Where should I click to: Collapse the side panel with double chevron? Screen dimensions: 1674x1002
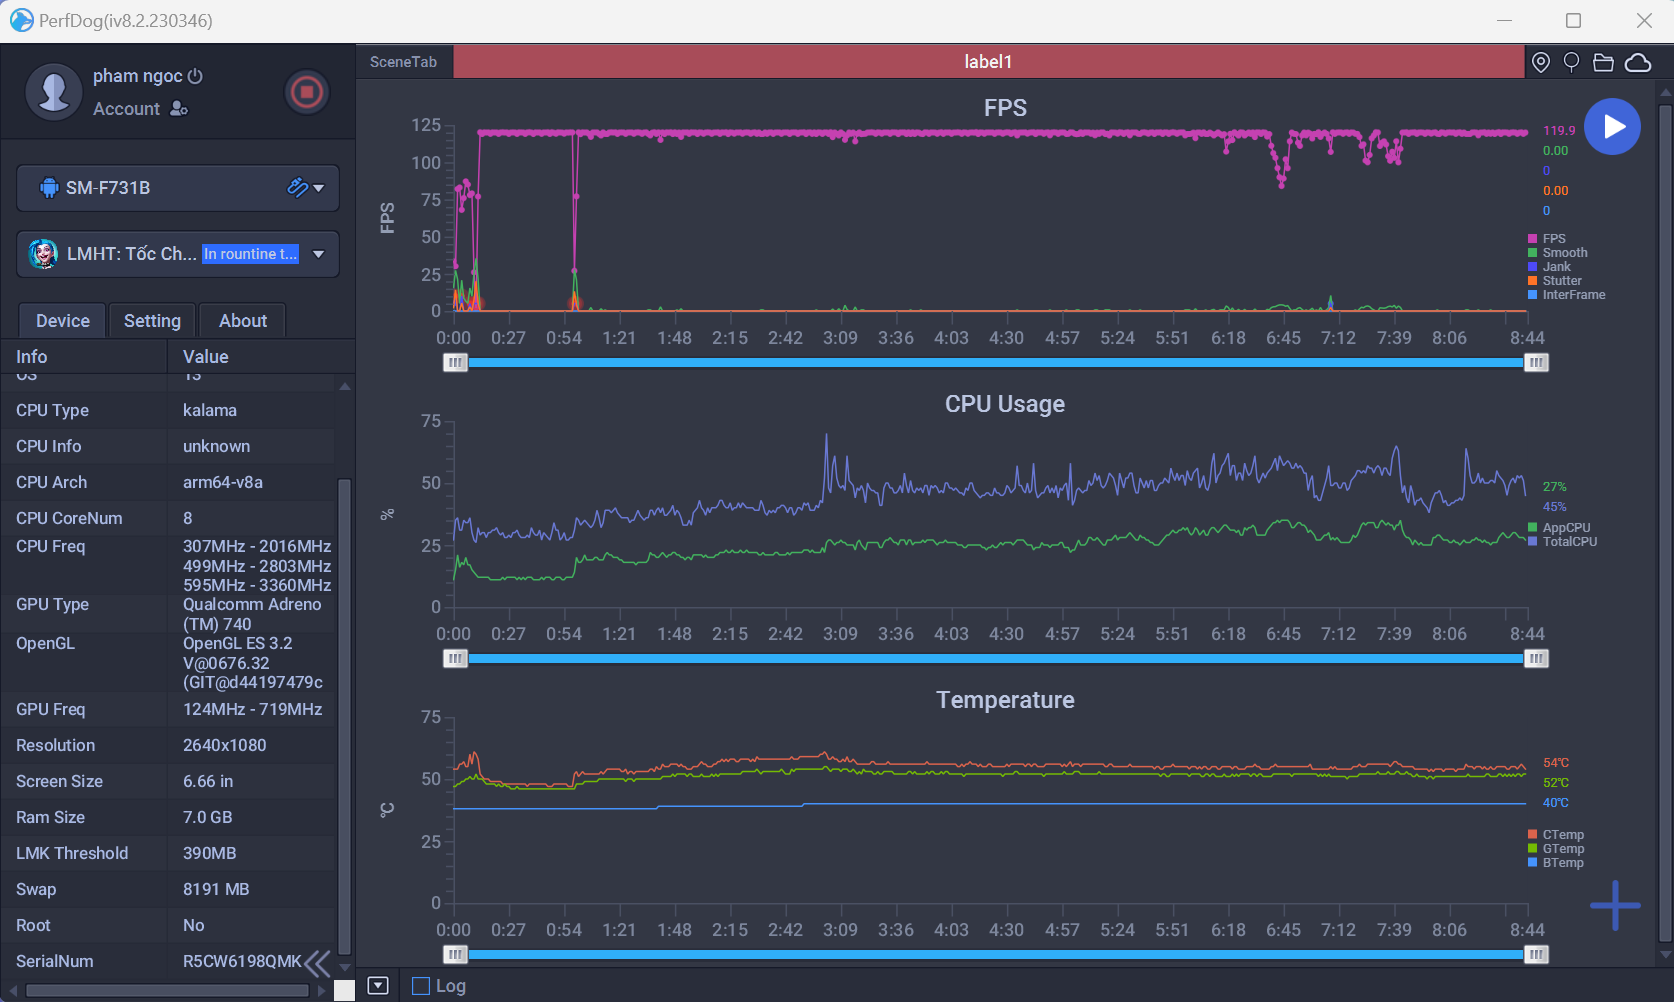point(318,963)
